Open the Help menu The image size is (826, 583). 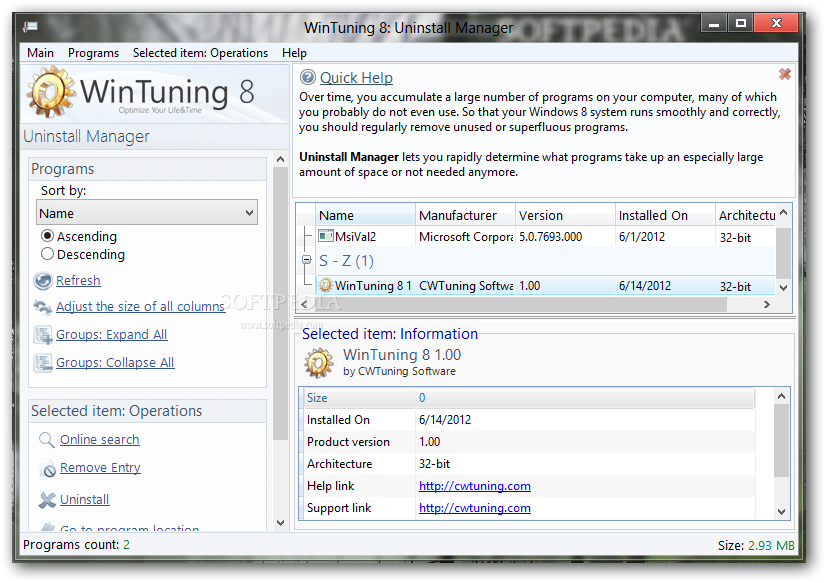pyautogui.click(x=294, y=53)
